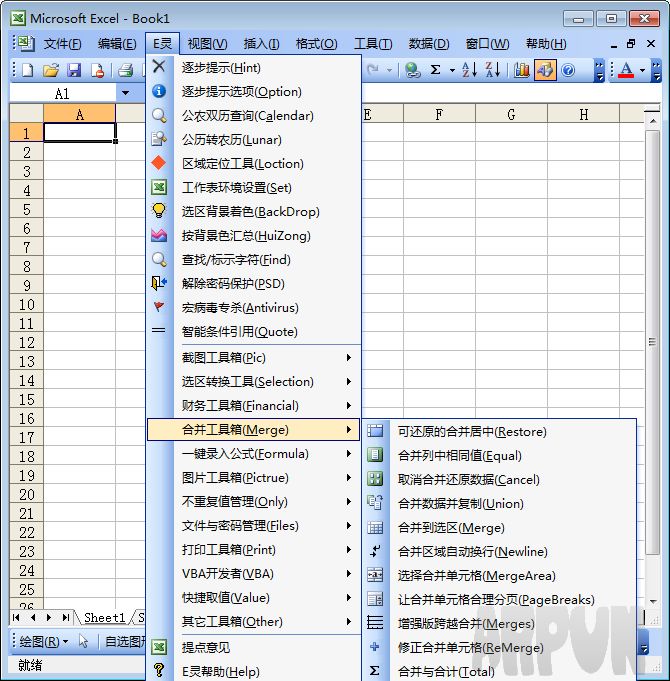Click icon beside 可还原的合并居中(Restore)
Image resolution: width=670 pixels, height=681 pixels.
[375, 431]
